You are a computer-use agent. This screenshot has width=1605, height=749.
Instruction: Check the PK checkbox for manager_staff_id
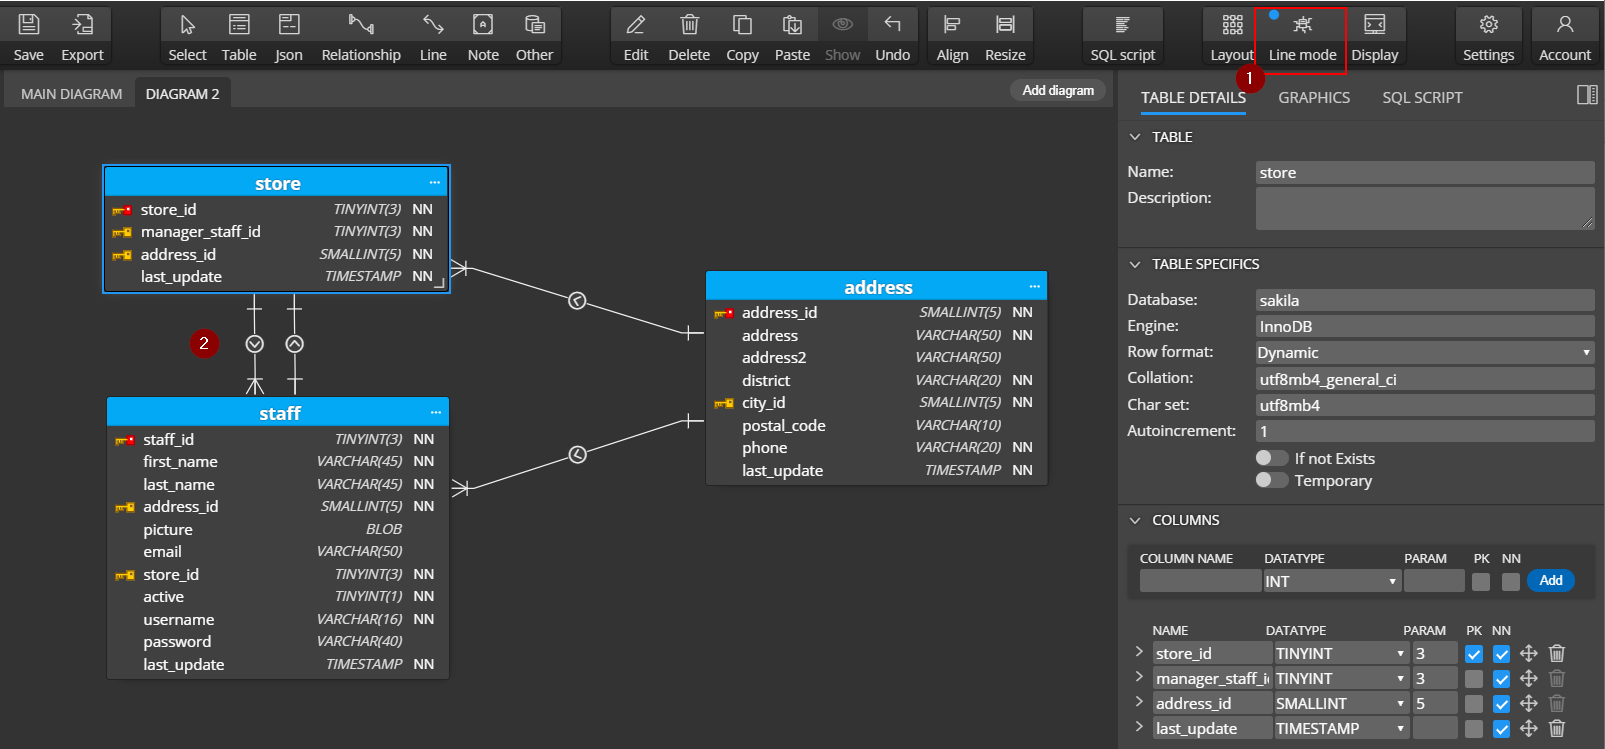click(x=1474, y=679)
